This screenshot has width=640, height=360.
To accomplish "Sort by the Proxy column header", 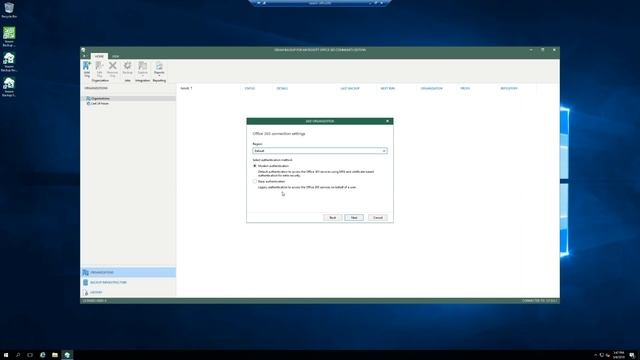I will pyautogui.click(x=465, y=88).
